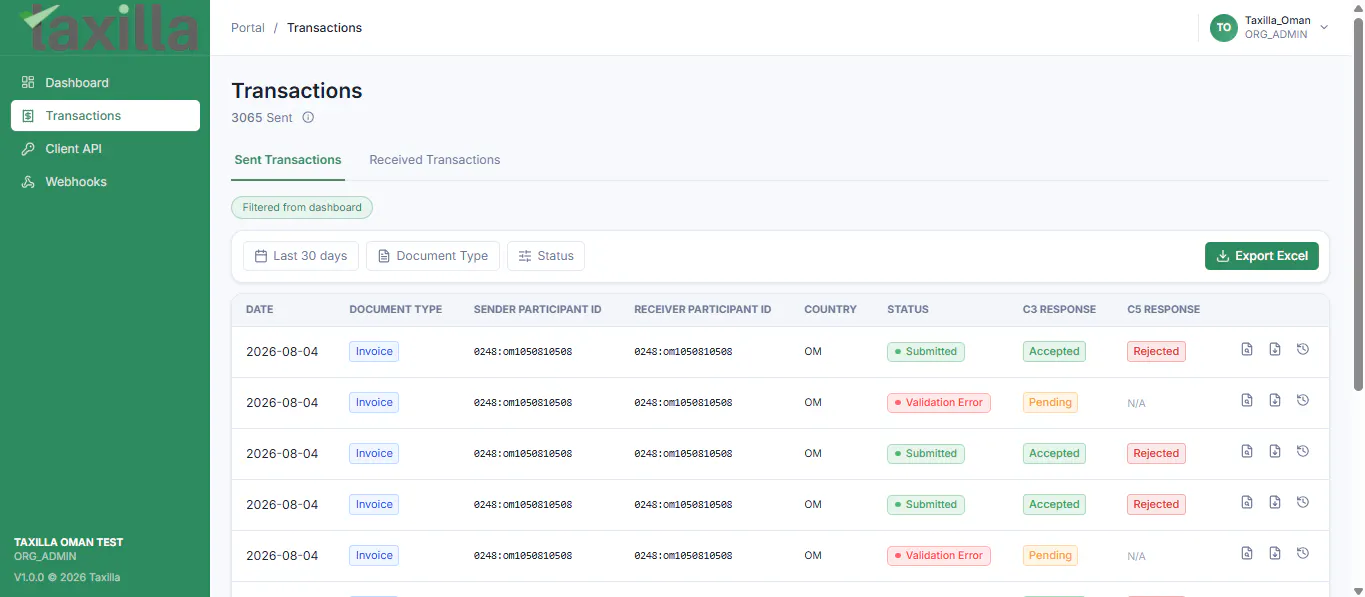View document icon in first Validation Error row
Screen dimensions: 1365x597
point(1247,400)
